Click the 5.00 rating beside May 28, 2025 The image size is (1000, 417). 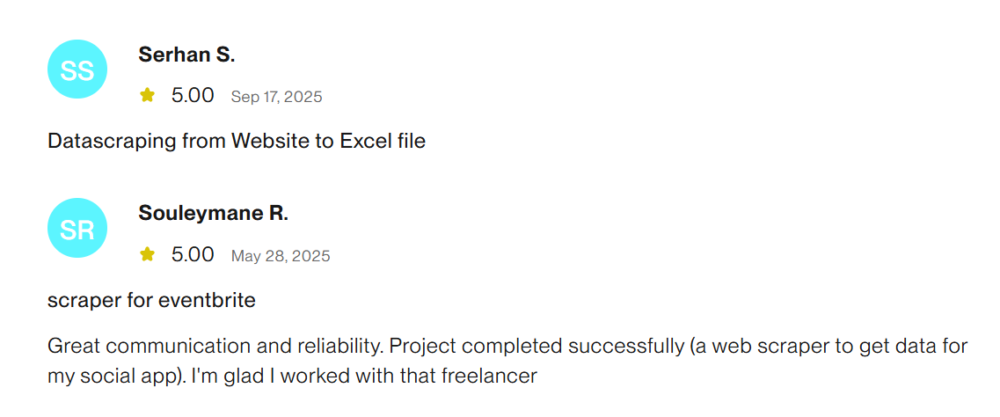click(x=192, y=255)
